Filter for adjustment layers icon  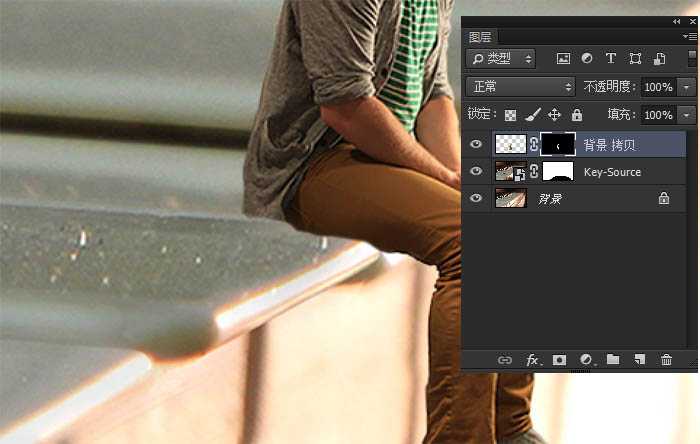587,58
